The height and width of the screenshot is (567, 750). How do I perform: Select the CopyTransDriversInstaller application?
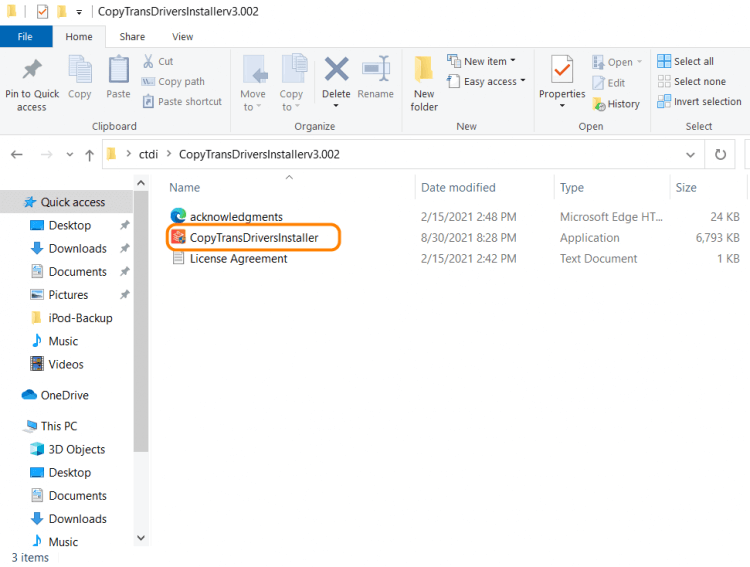tap(254, 237)
